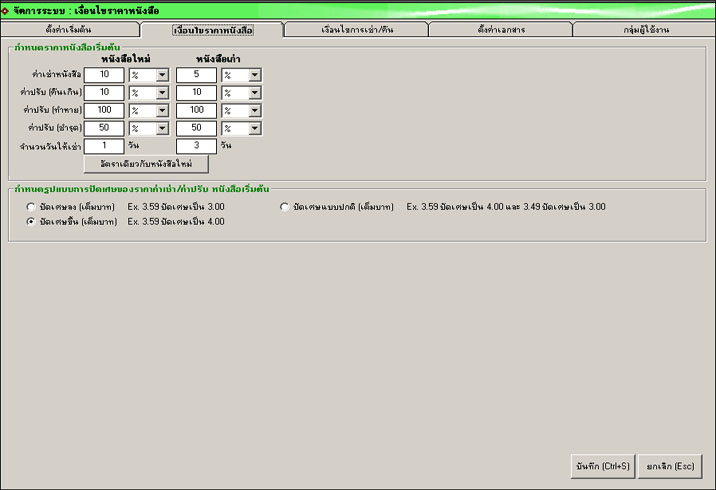Click old book overdue fine field

pos(196,93)
